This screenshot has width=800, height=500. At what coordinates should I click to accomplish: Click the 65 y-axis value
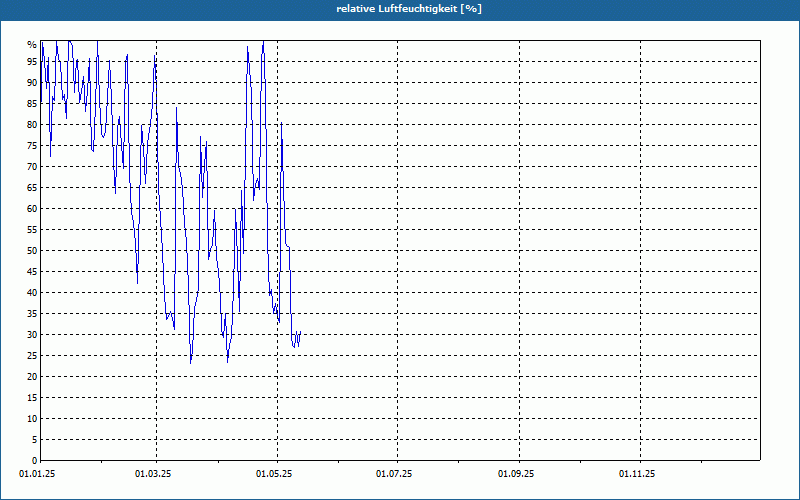pyautogui.click(x=32, y=187)
